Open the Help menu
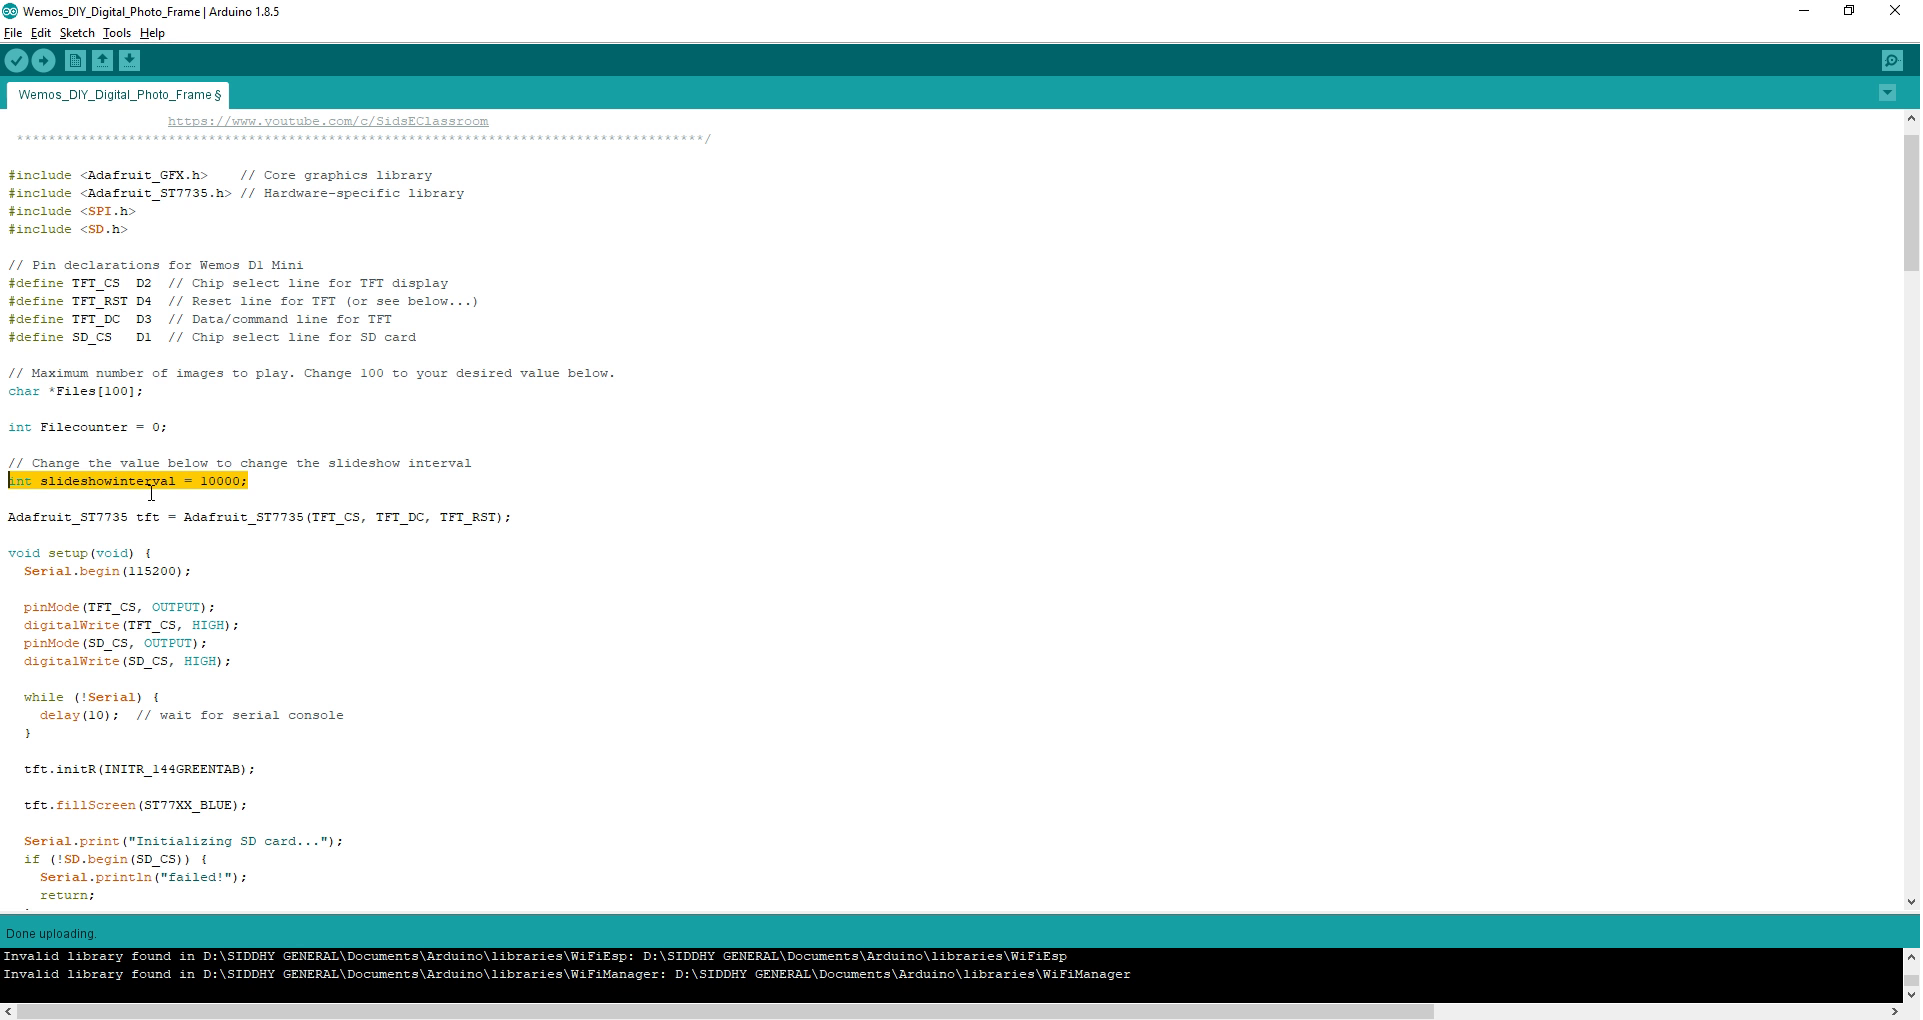1923x1020 pixels. click(x=152, y=33)
